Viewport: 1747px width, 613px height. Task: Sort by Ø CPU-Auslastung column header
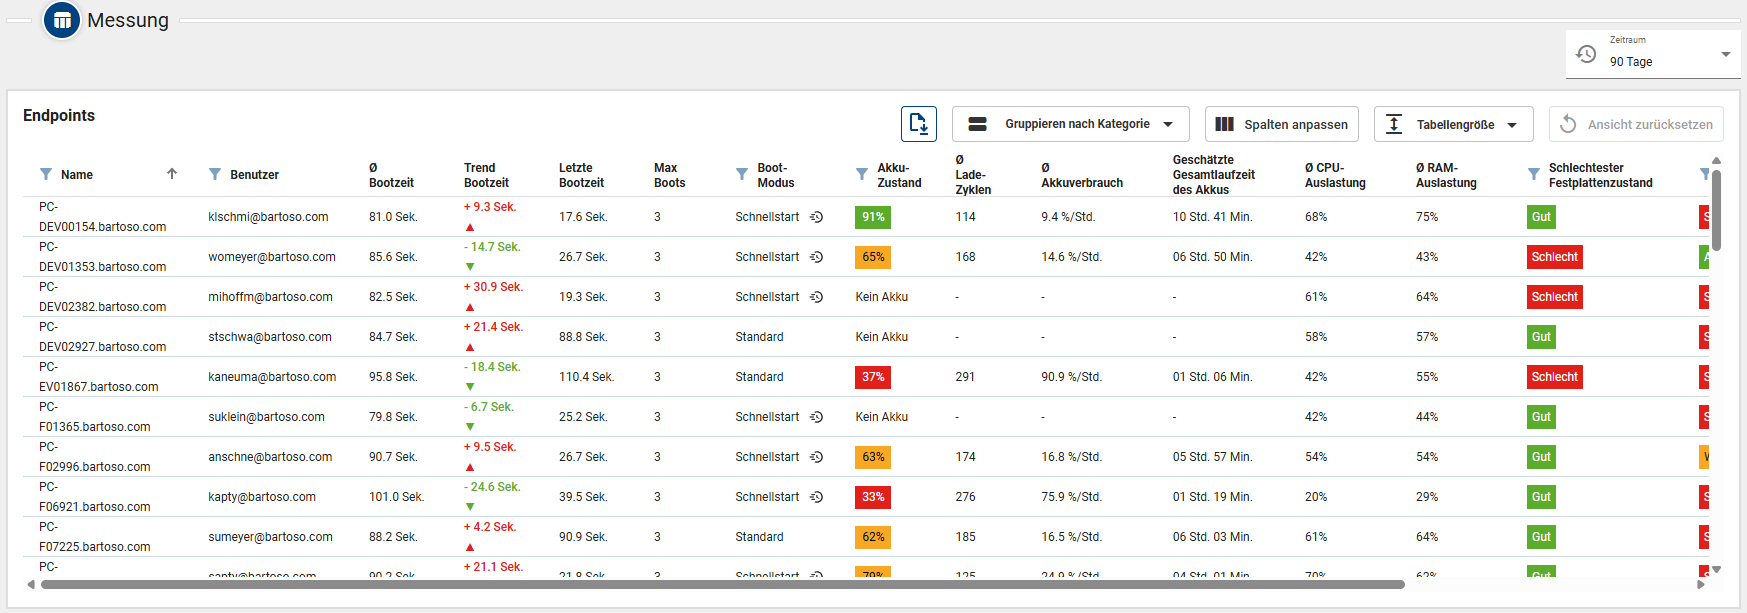1334,175
